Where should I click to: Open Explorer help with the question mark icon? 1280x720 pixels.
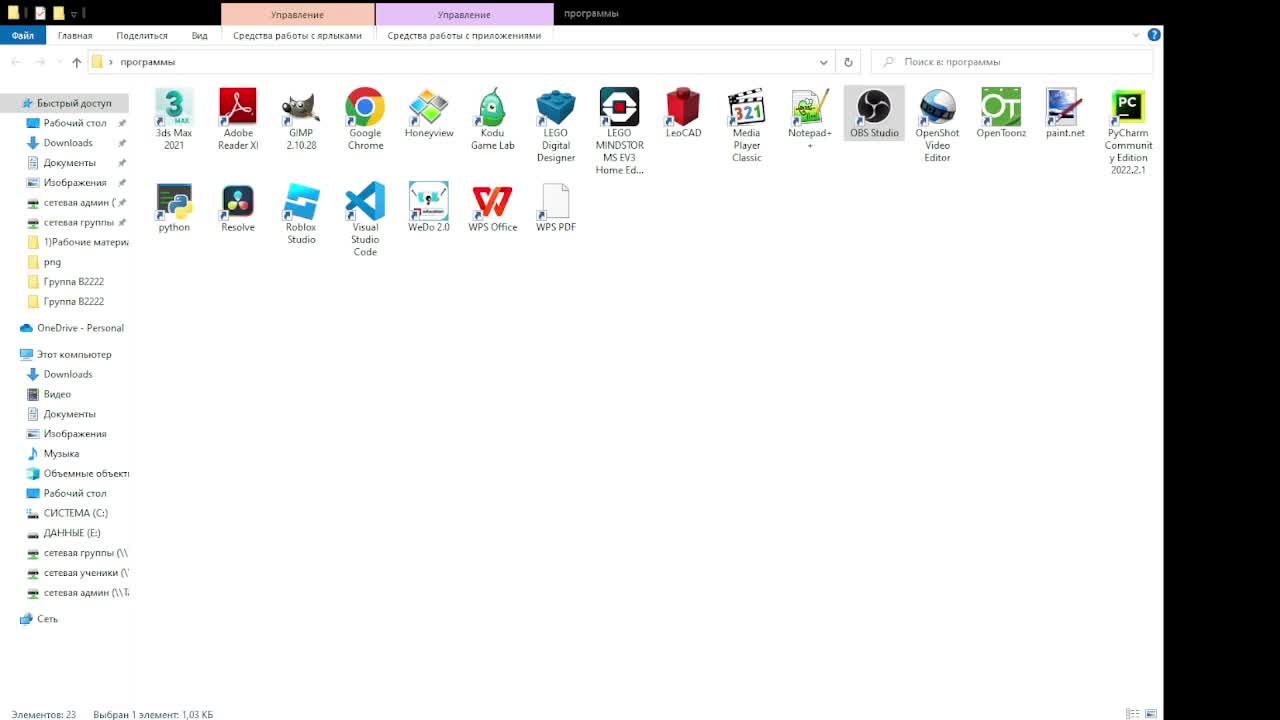[1154, 35]
